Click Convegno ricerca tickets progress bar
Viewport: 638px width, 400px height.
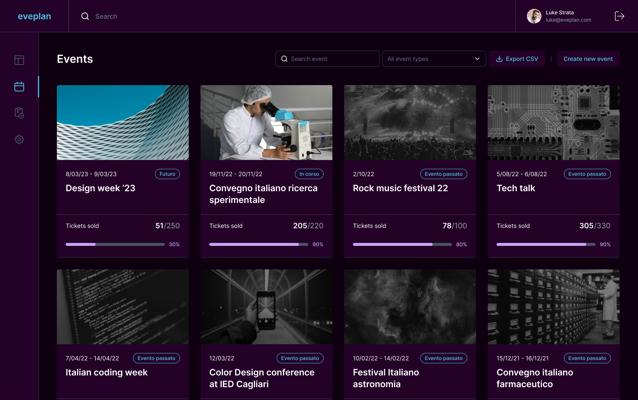coord(259,245)
